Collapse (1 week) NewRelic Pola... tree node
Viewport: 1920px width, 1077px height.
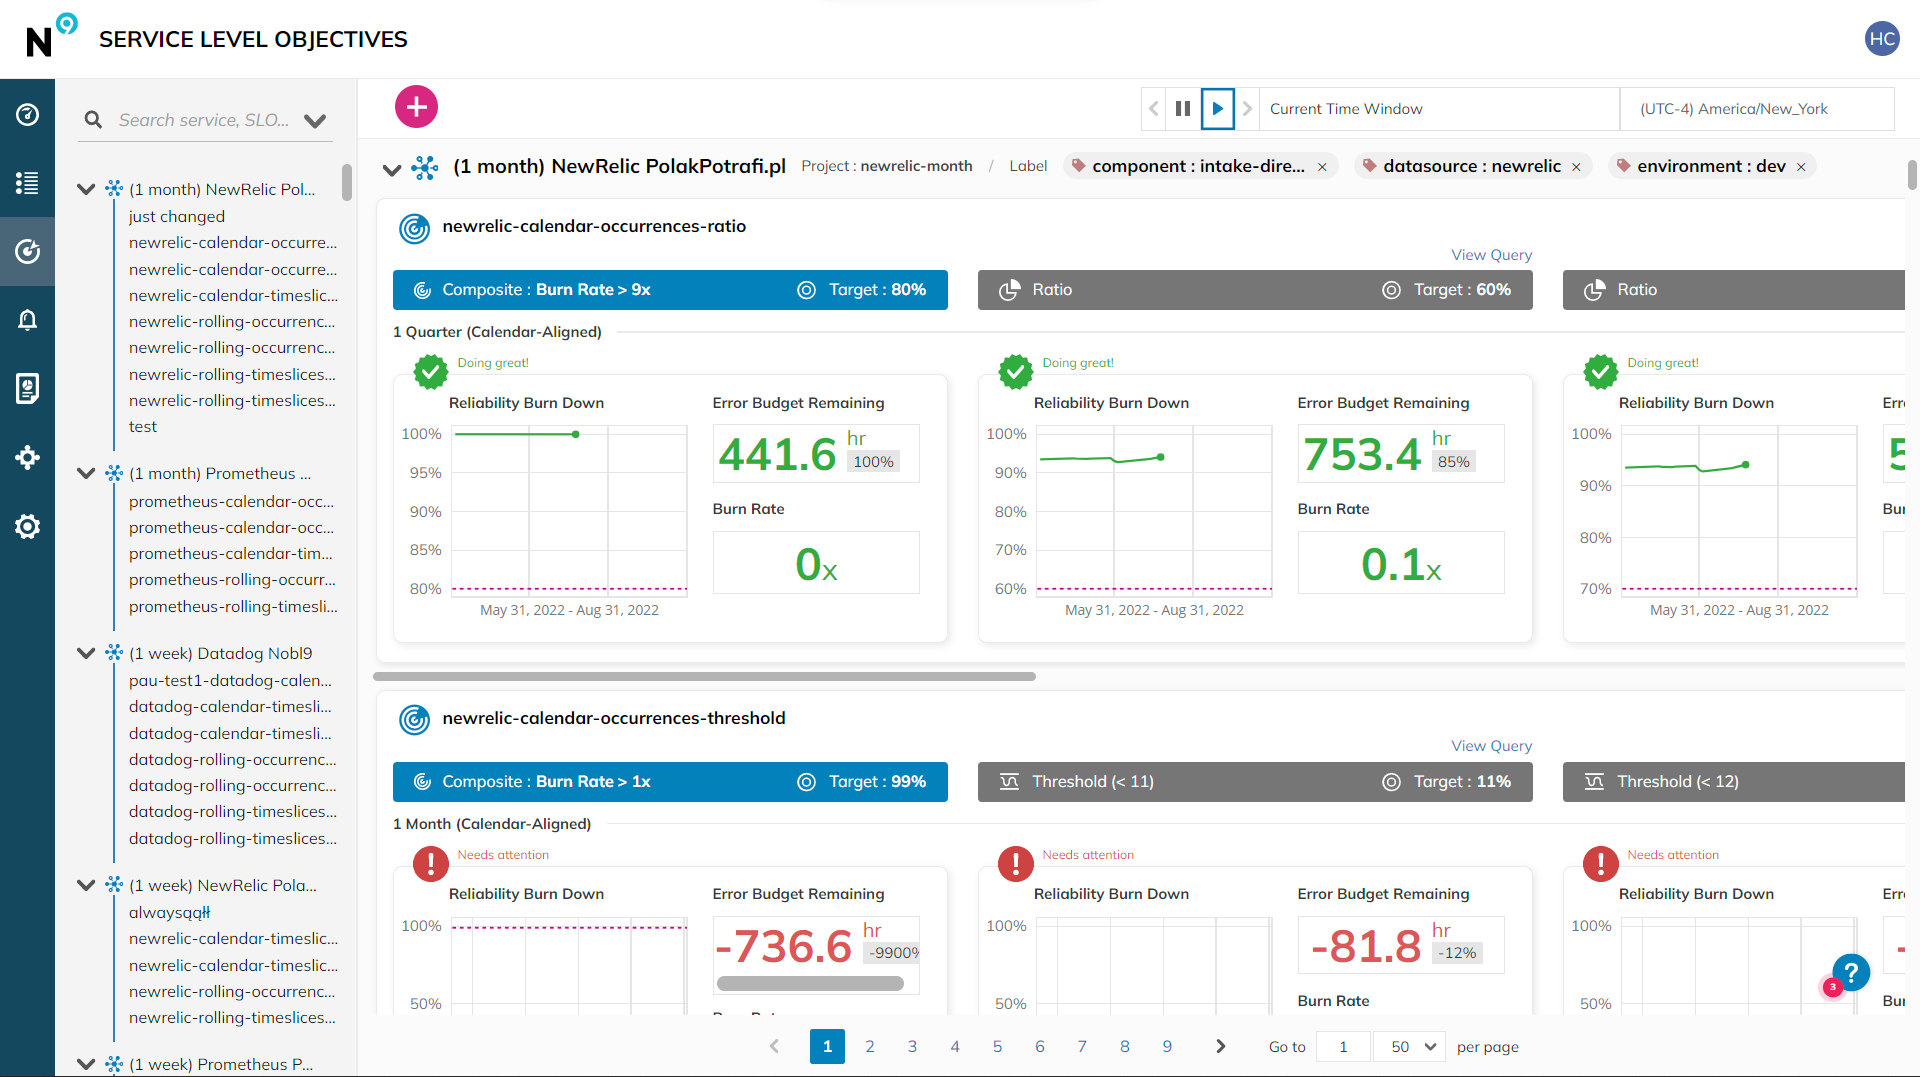pos(86,885)
